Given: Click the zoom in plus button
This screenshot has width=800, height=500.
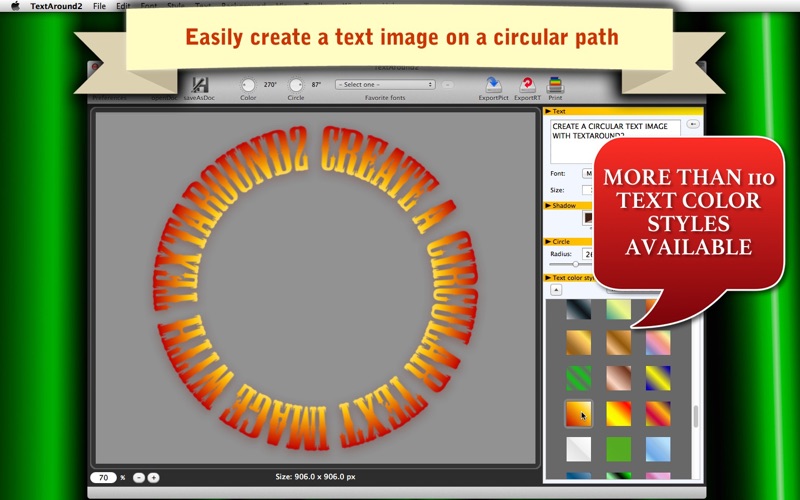Looking at the screenshot, I should coord(153,478).
